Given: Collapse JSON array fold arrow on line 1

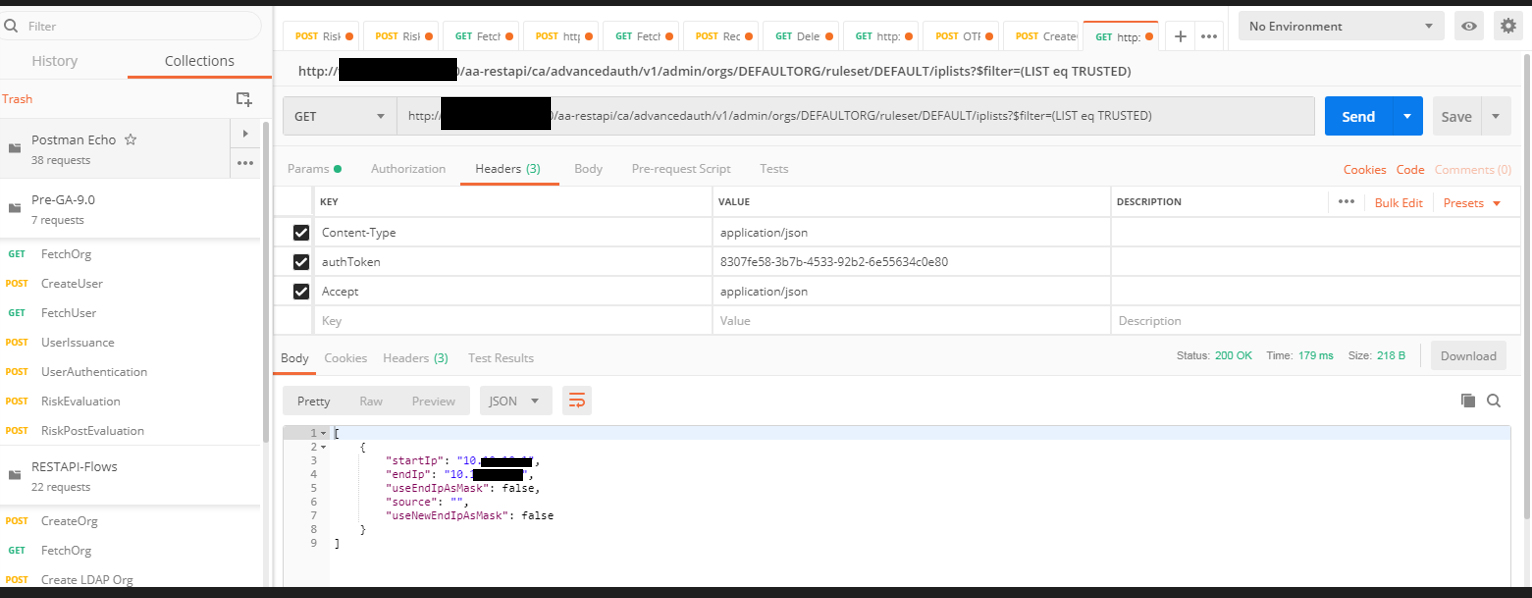Looking at the screenshot, I should [324, 433].
